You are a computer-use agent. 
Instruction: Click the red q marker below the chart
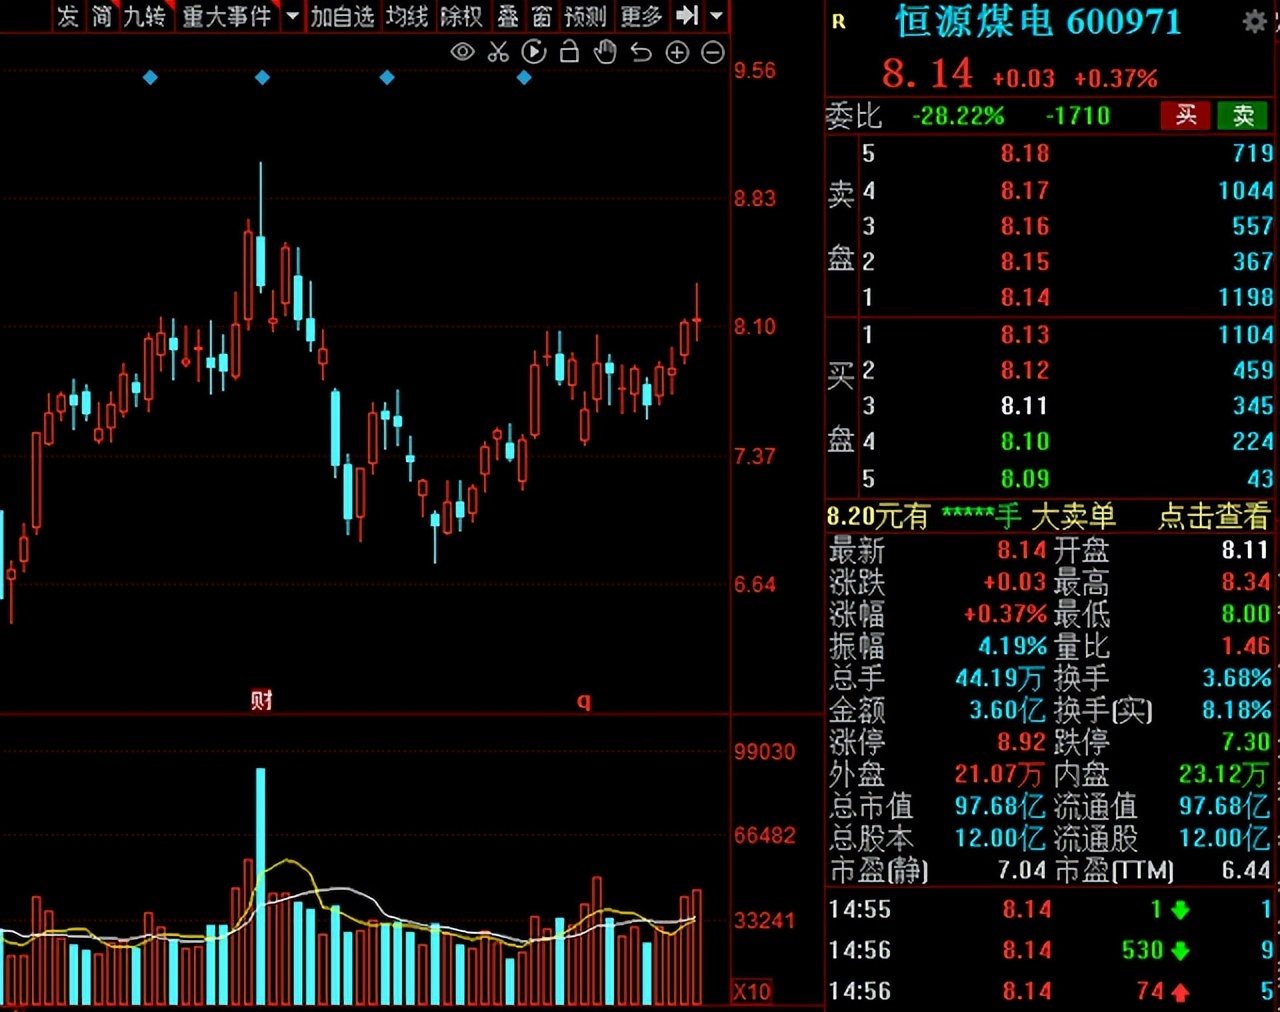click(584, 702)
